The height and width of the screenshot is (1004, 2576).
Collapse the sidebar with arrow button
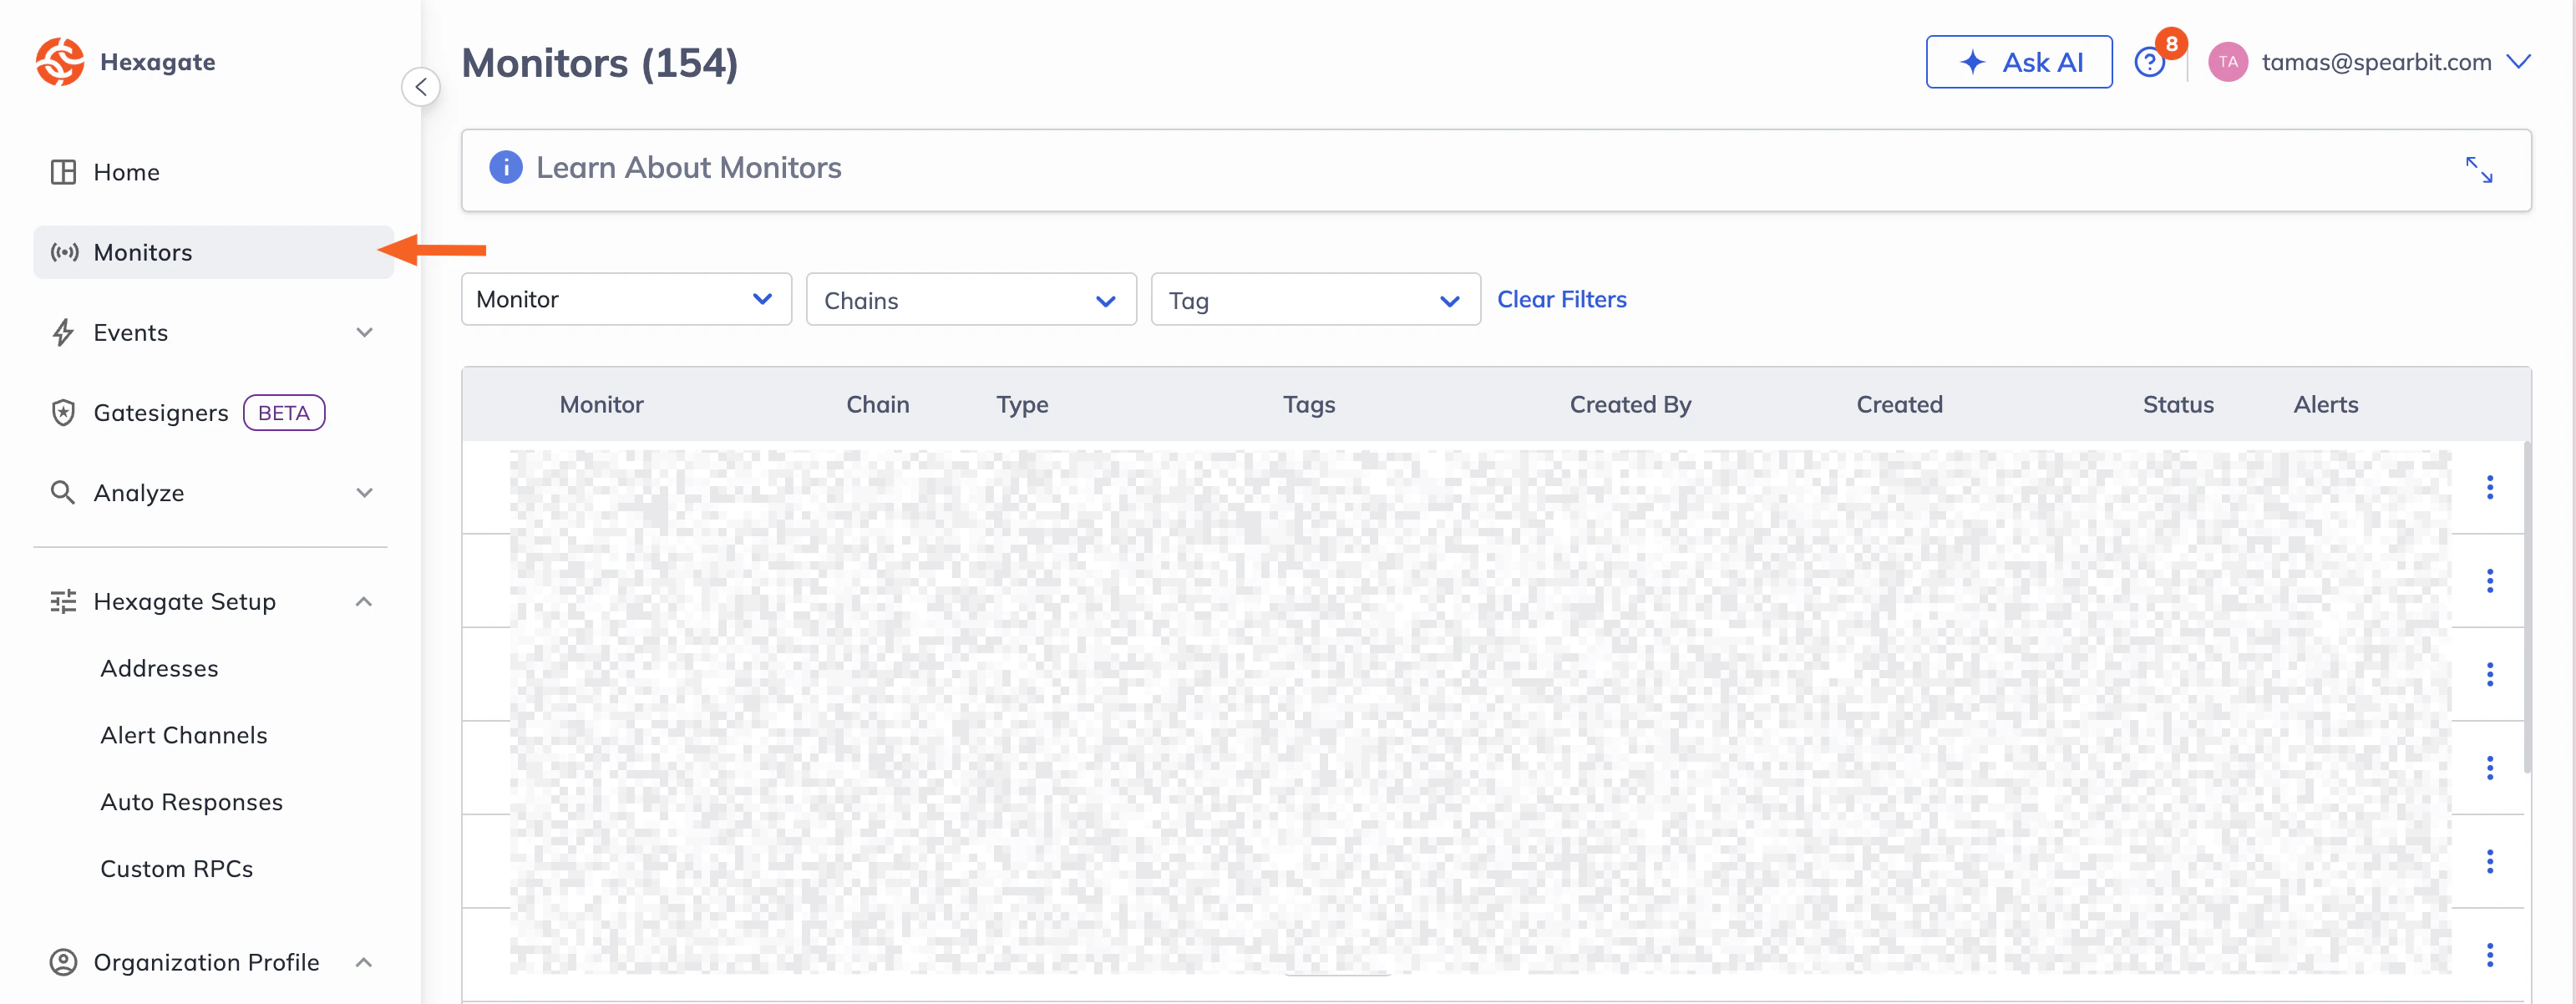coord(421,87)
